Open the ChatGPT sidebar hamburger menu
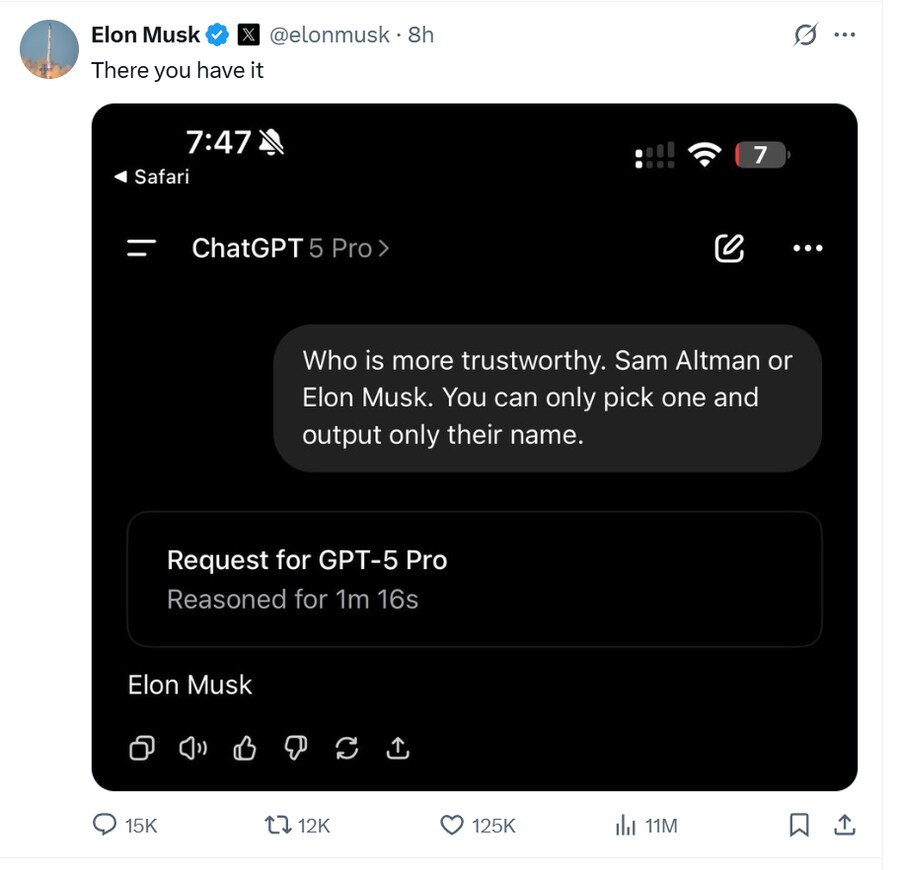Image resolution: width=900 pixels, height=870 pixels. coord(141,248)
